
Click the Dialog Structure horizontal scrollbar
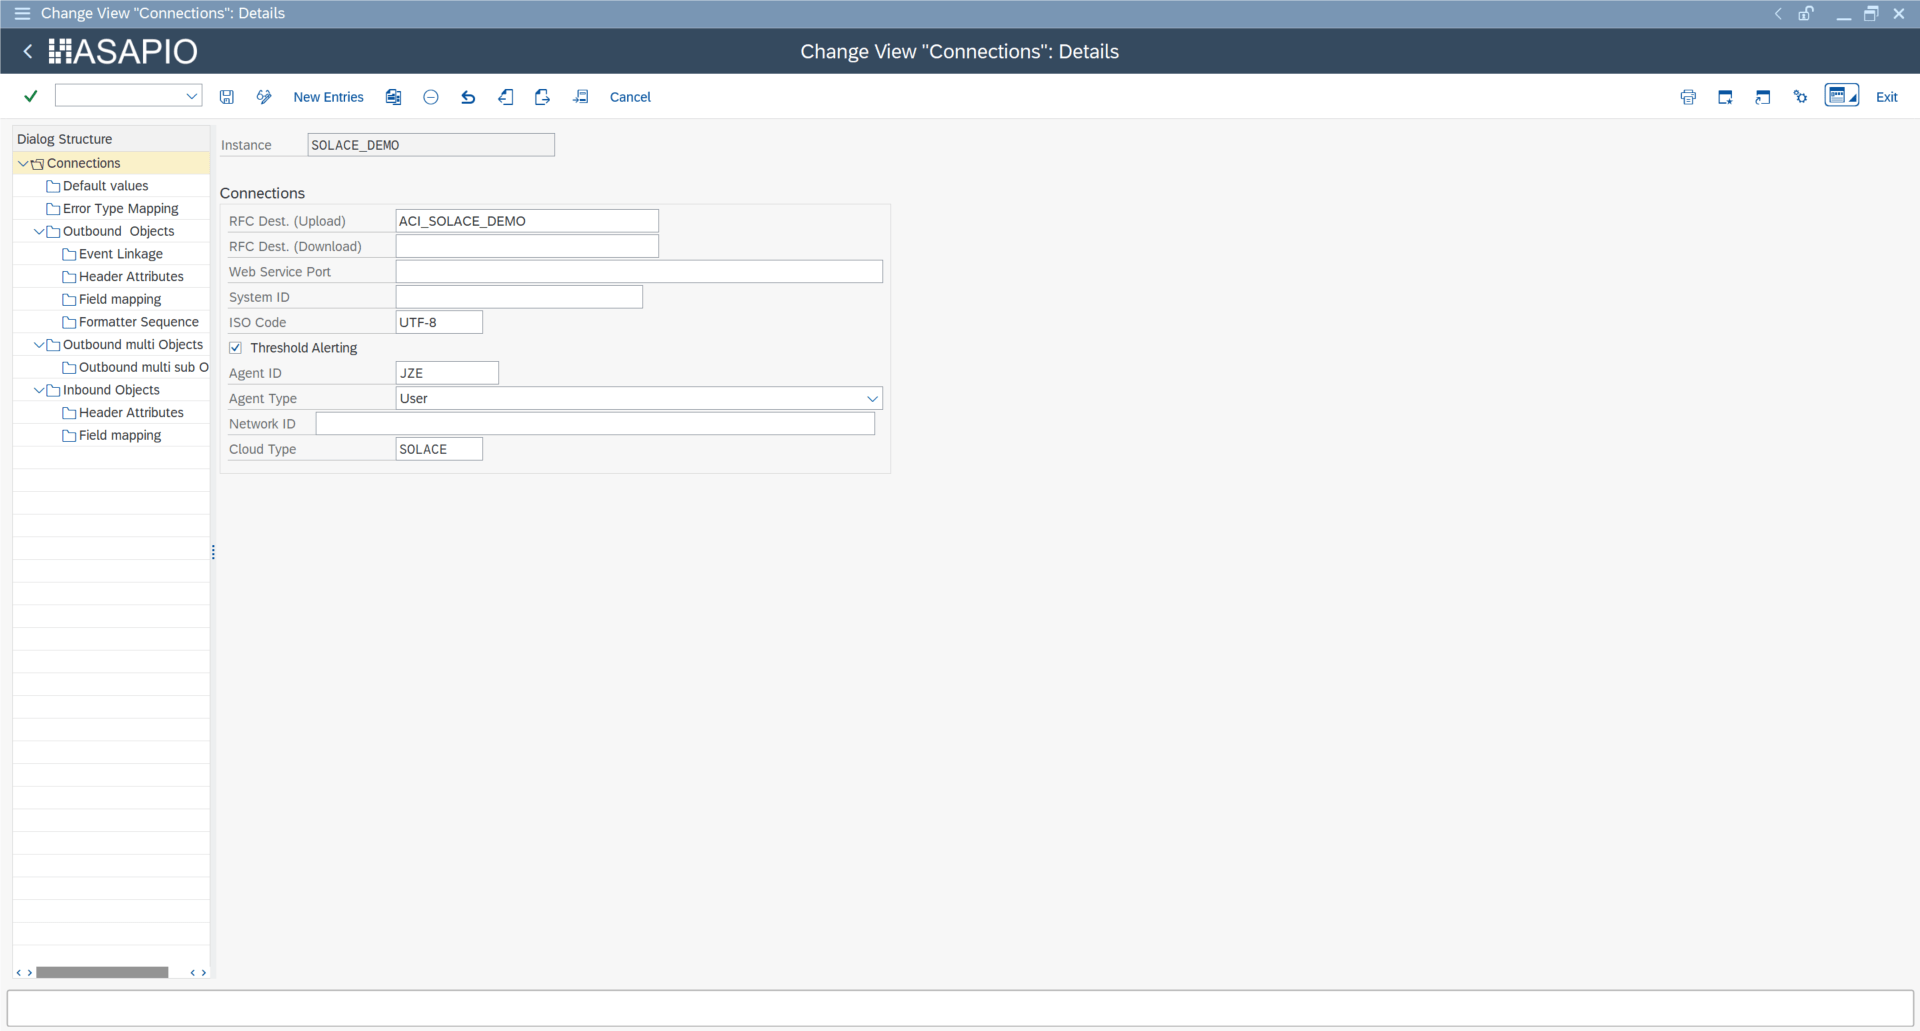tap(102, 972)
